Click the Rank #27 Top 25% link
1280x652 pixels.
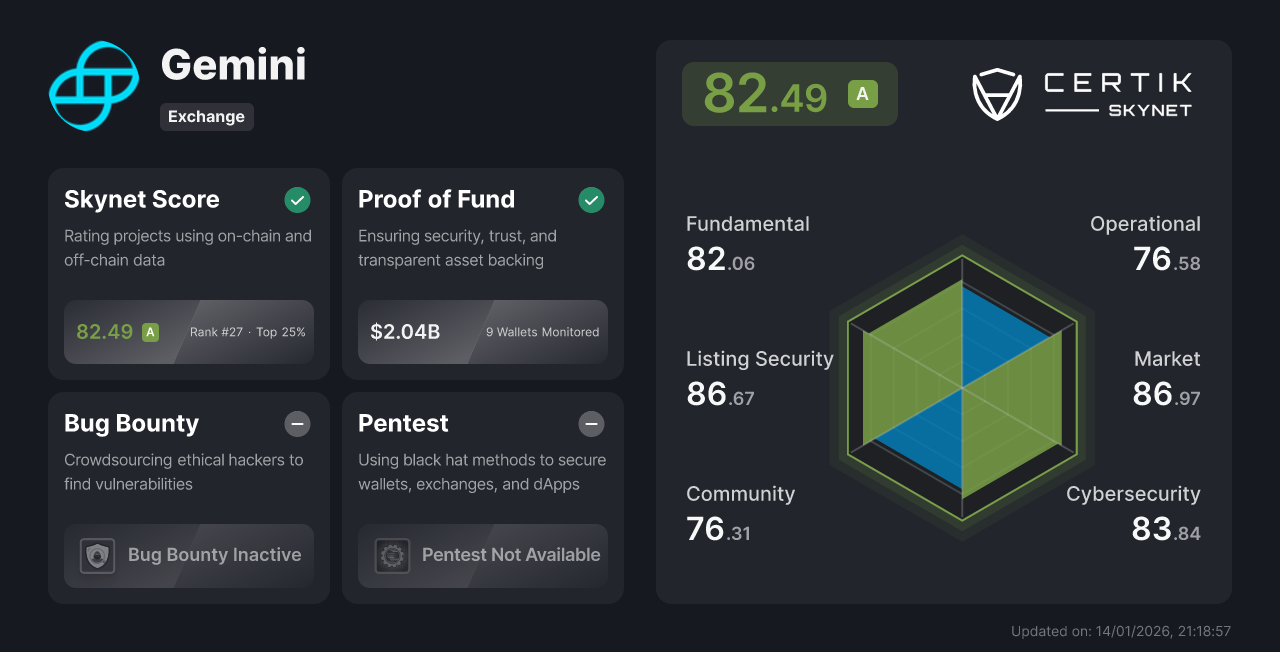click(x=246, y=332)
